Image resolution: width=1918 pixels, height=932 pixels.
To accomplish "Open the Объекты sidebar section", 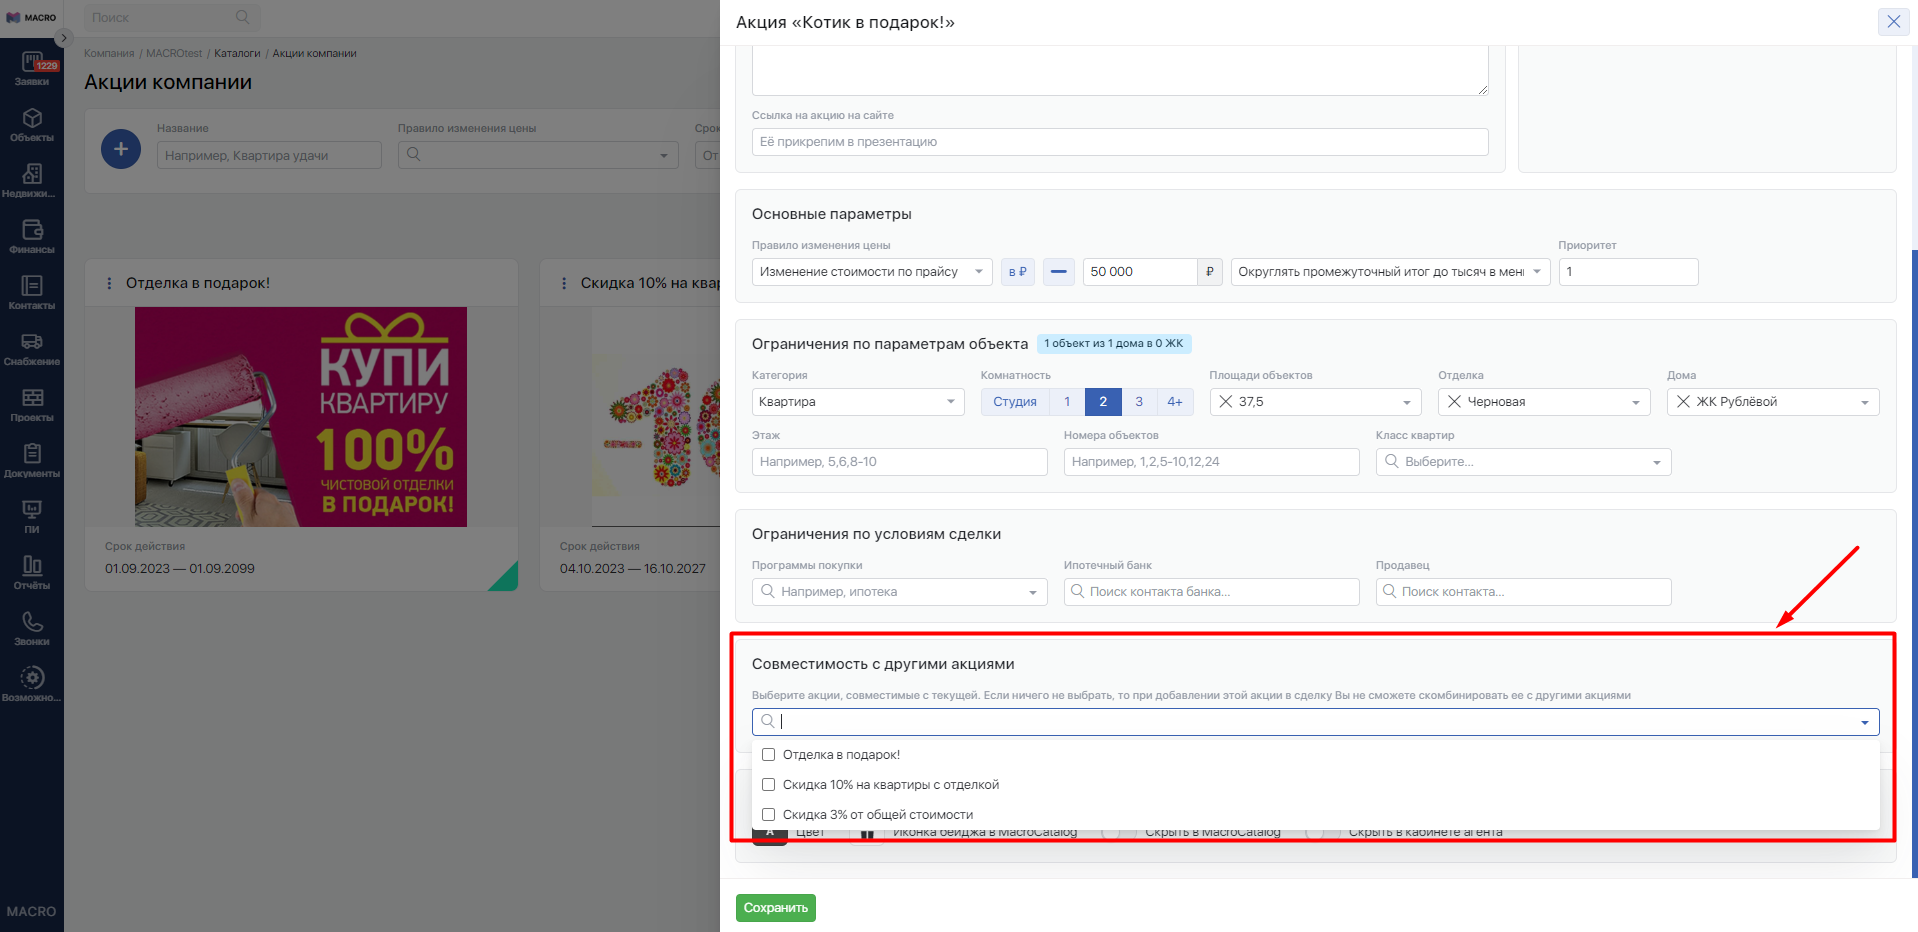I will tap(32, 124).
